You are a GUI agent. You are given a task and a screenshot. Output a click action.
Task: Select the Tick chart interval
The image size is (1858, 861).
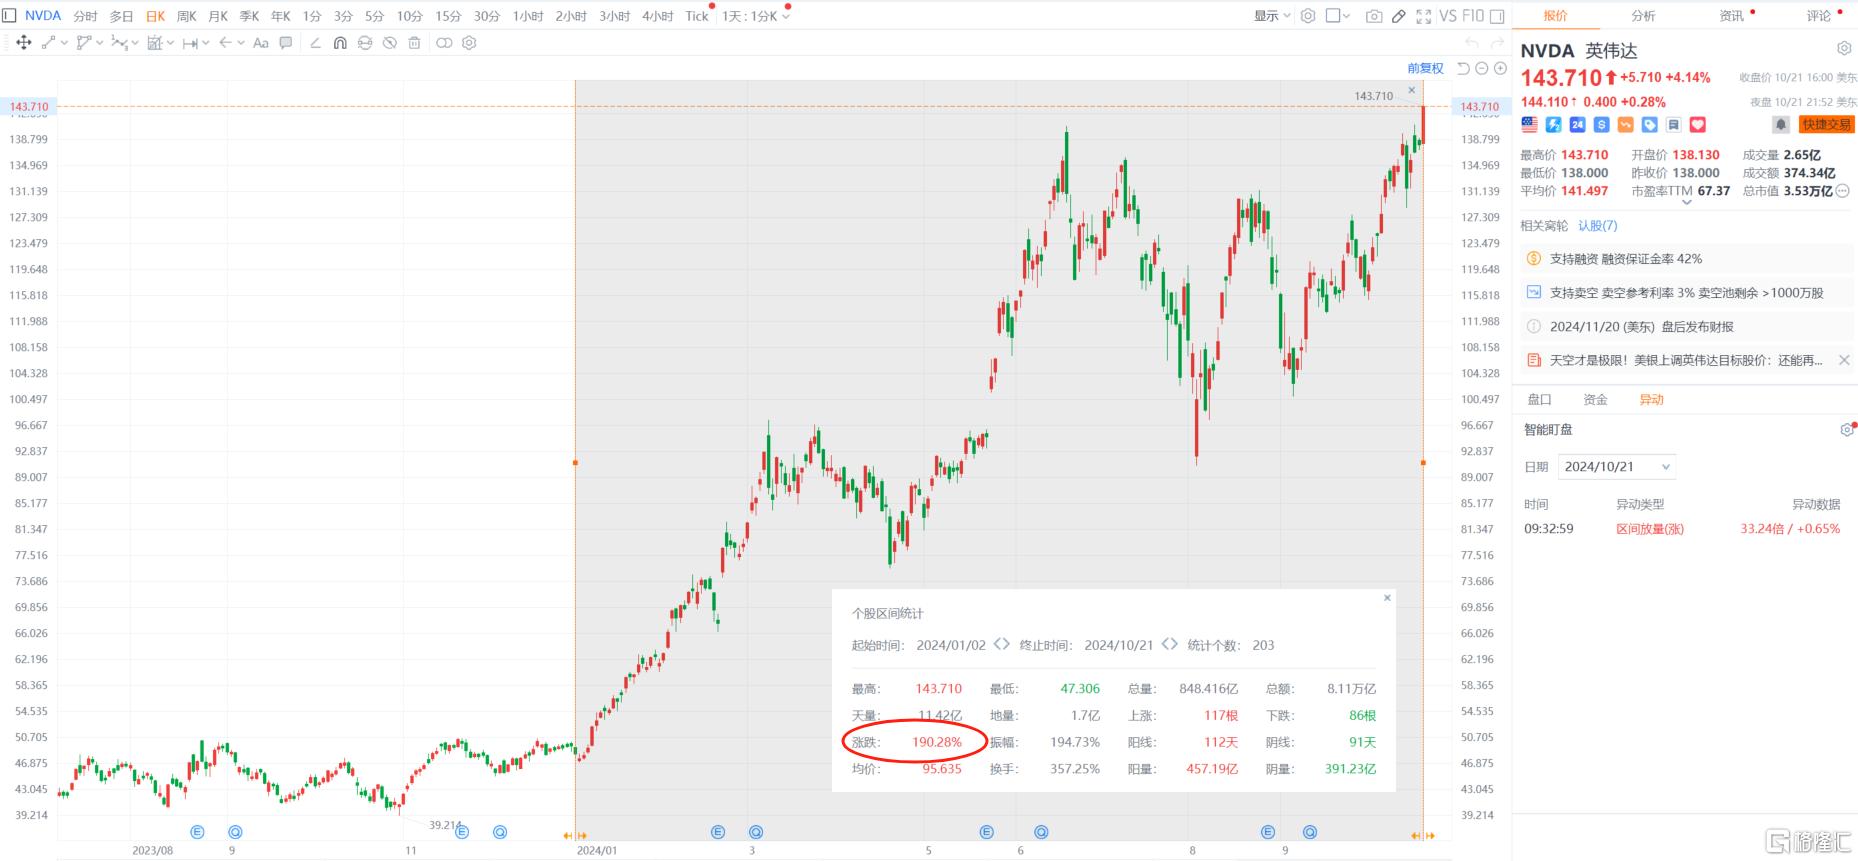click(x=697, y=16)
